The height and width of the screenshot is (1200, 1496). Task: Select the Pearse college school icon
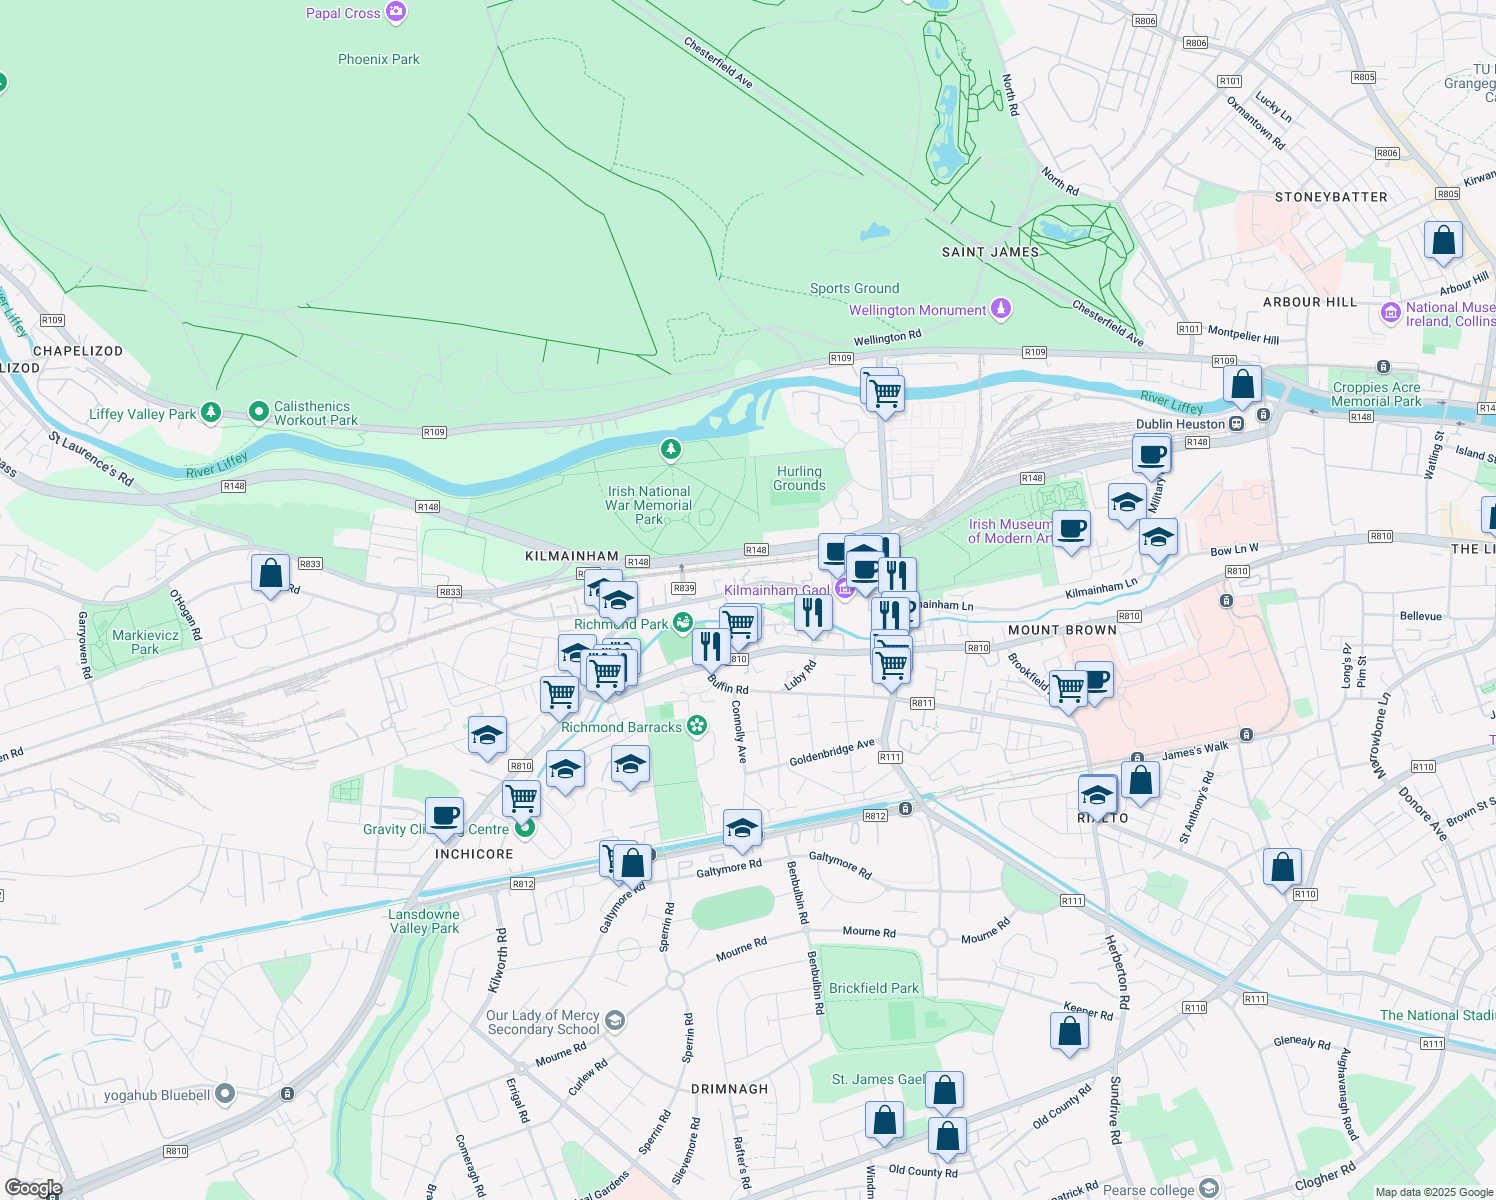(1209, 1188)
